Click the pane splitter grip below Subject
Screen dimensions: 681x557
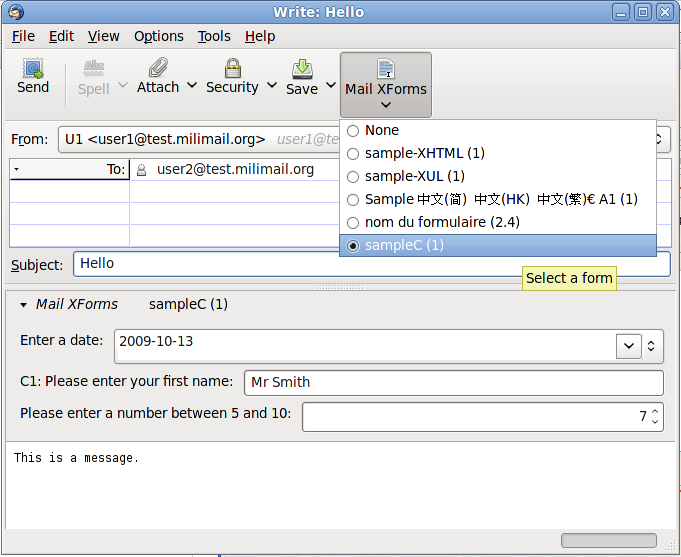click(340, 287)
